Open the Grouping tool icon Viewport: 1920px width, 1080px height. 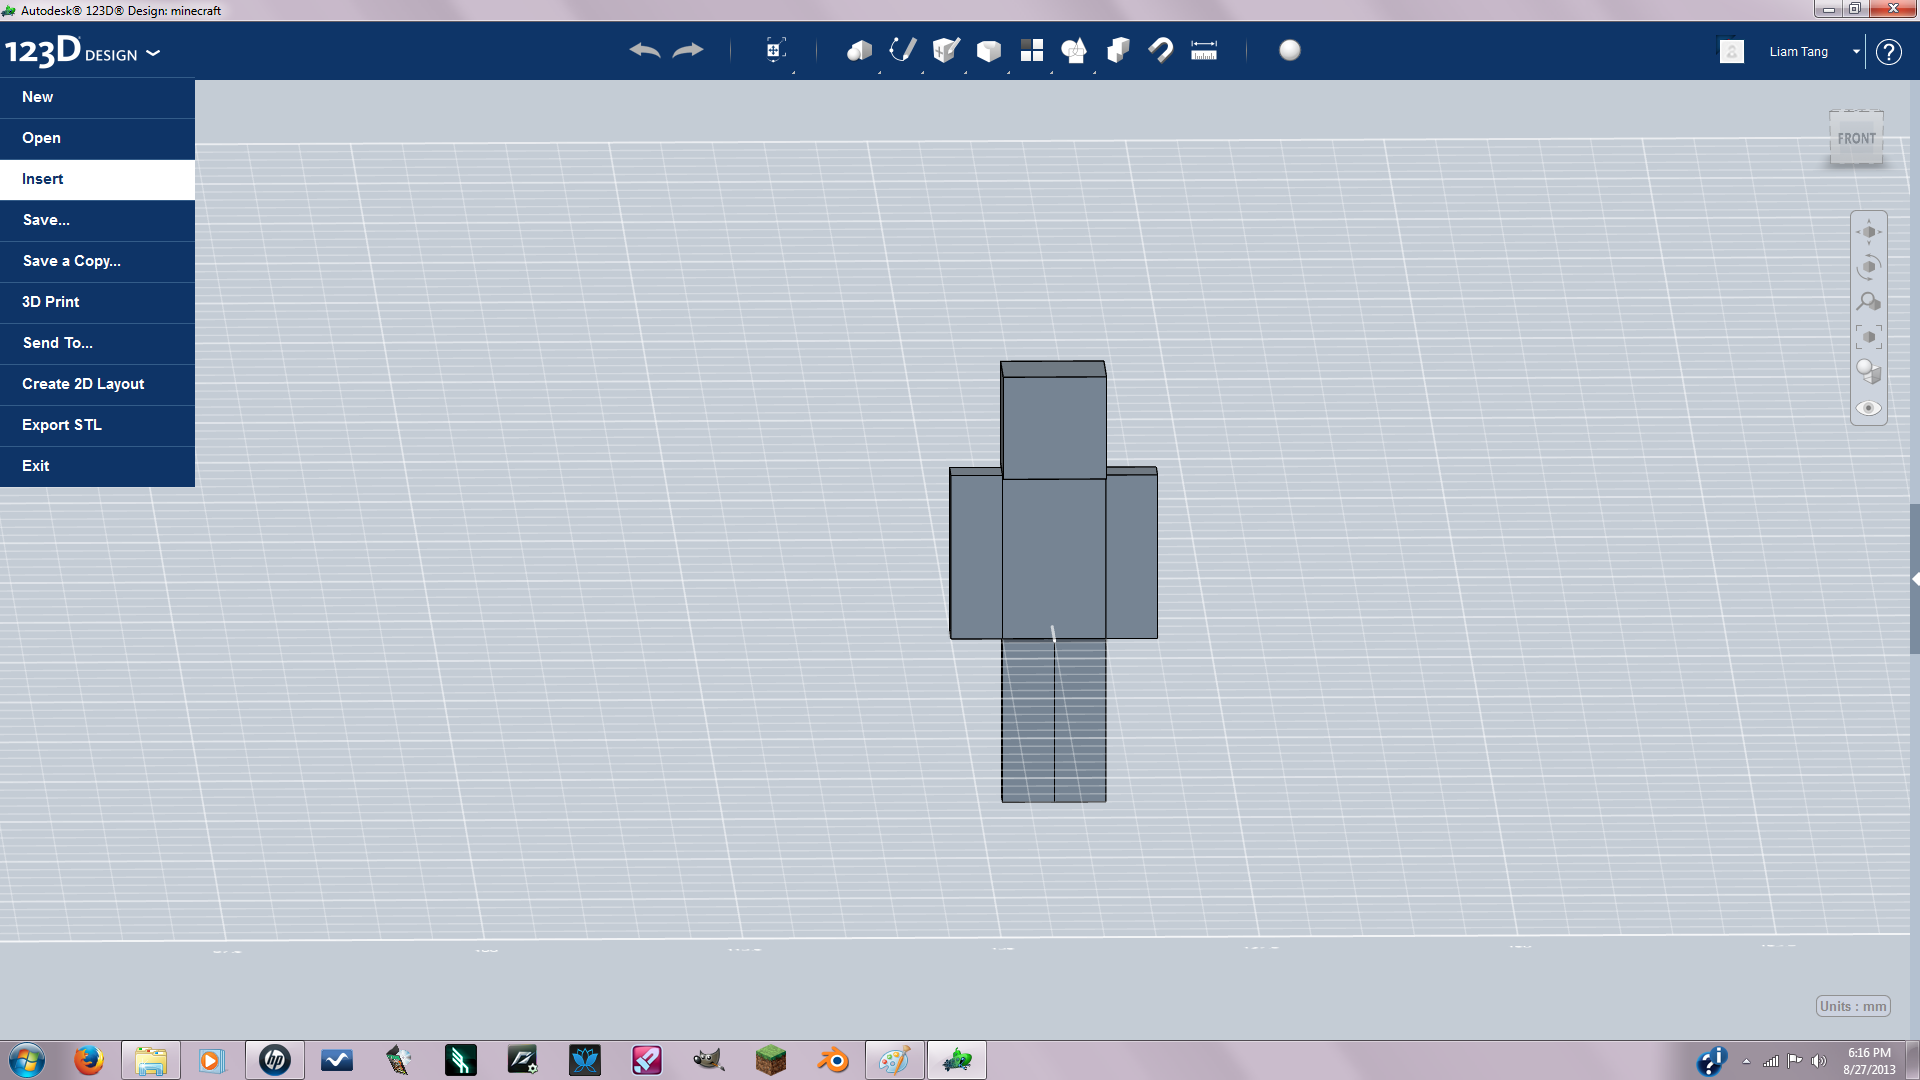(1075, 50)
